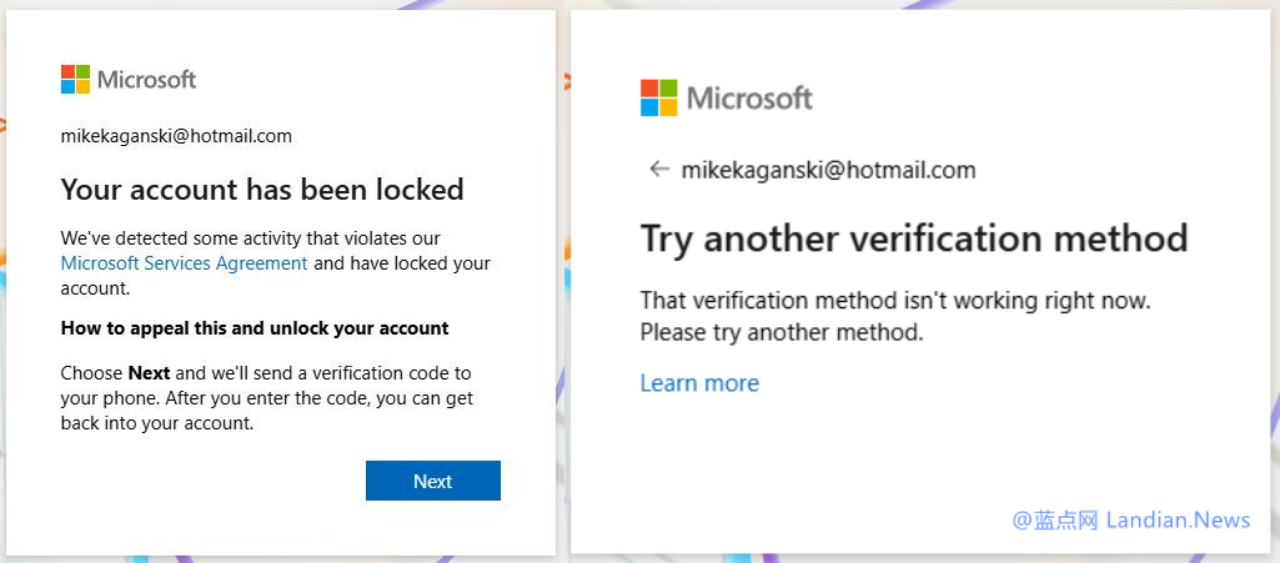The width and height of the screenshot is (1280, 563).
Task: Click the "How to appeal this" bold subheading
Action: tap(254, 328)
